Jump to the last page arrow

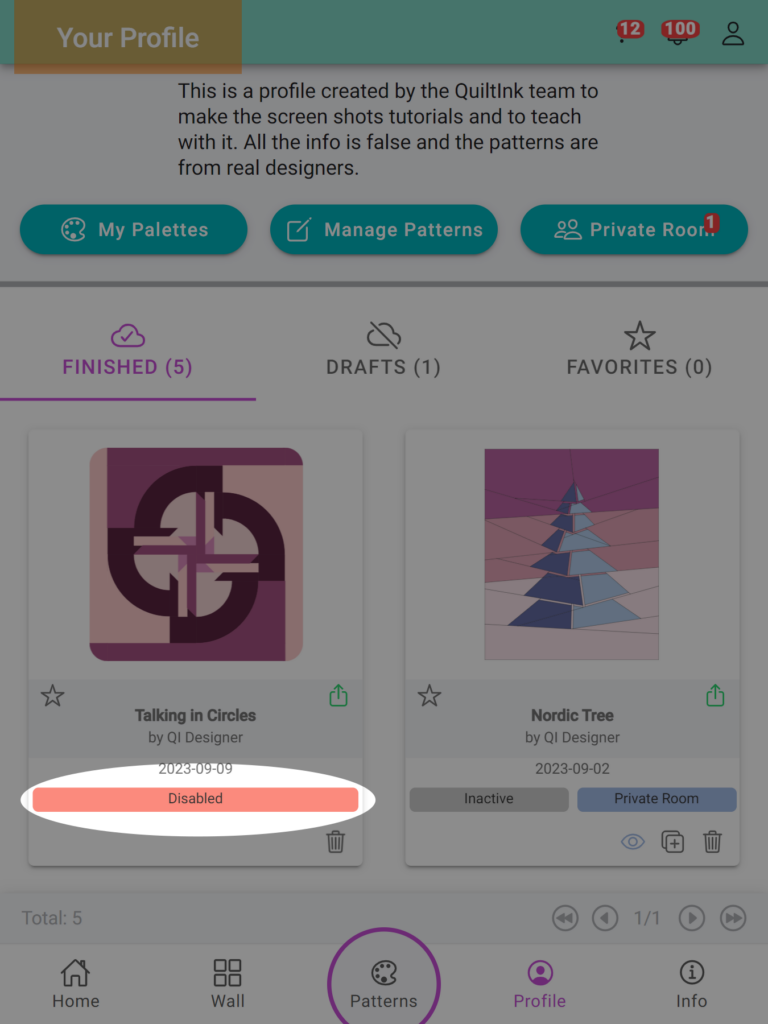point(733,918)
